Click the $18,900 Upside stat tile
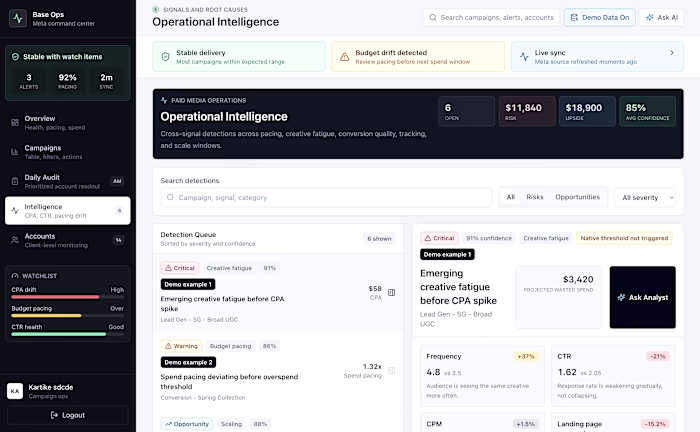The width and height of the screenshot is (700, 432). click(587, 111)
